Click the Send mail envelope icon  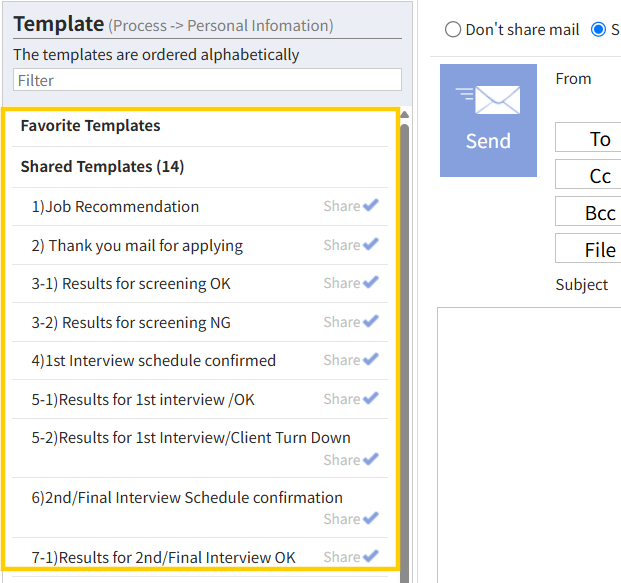coord(488,120)
